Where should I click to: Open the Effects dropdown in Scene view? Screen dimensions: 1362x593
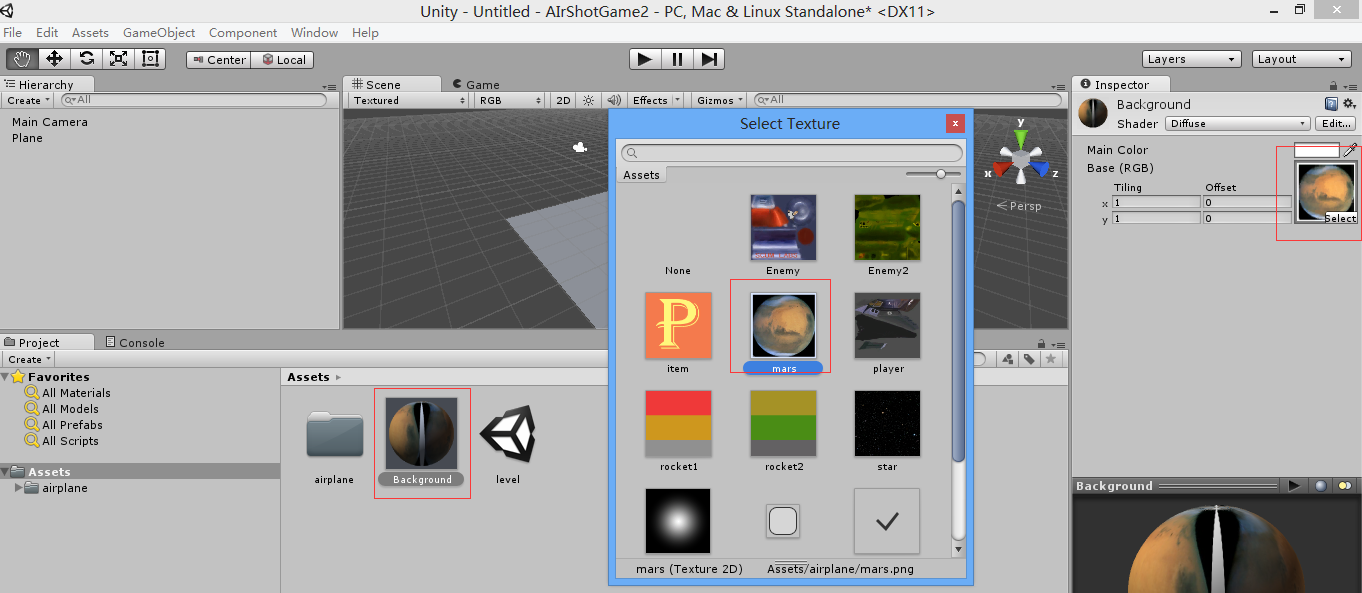(x=656, y=100)
